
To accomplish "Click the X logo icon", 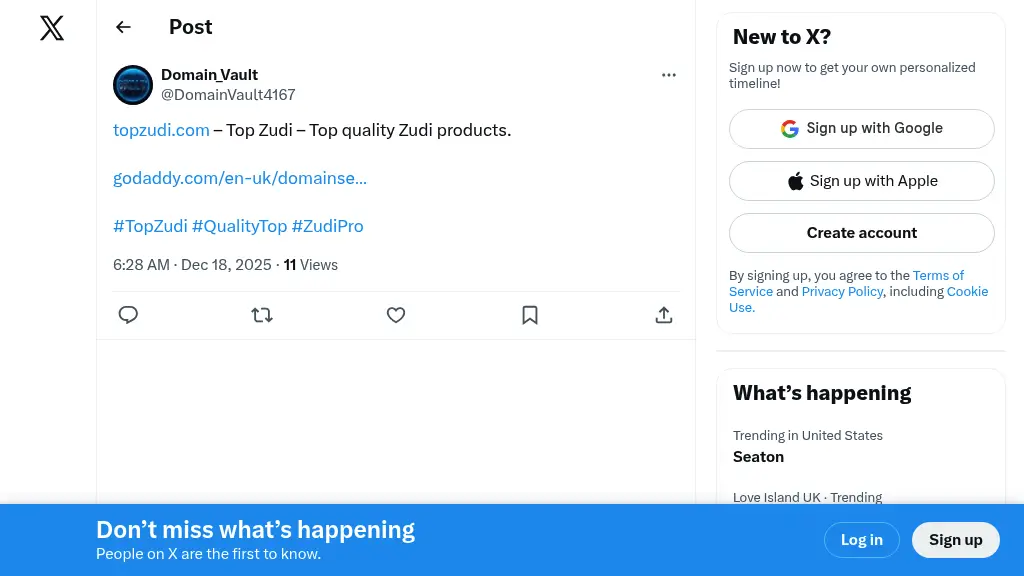I will 52,28.
